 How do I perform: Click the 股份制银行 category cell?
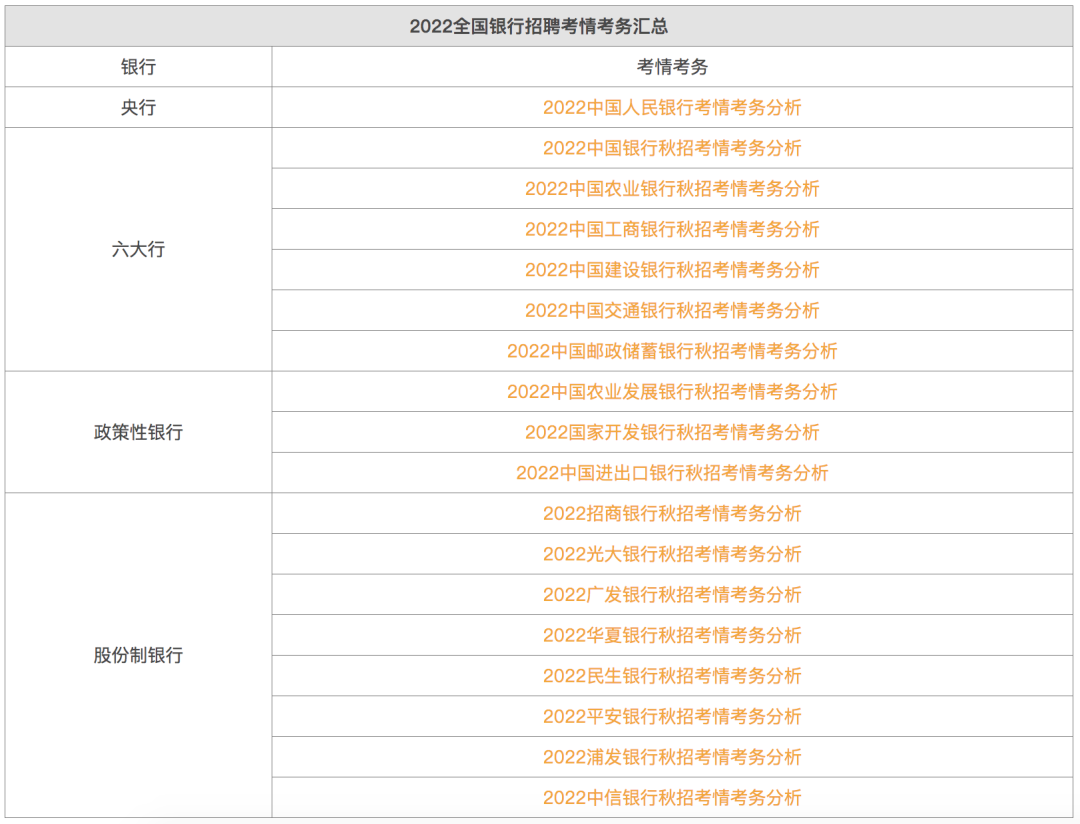pos(138,656)
